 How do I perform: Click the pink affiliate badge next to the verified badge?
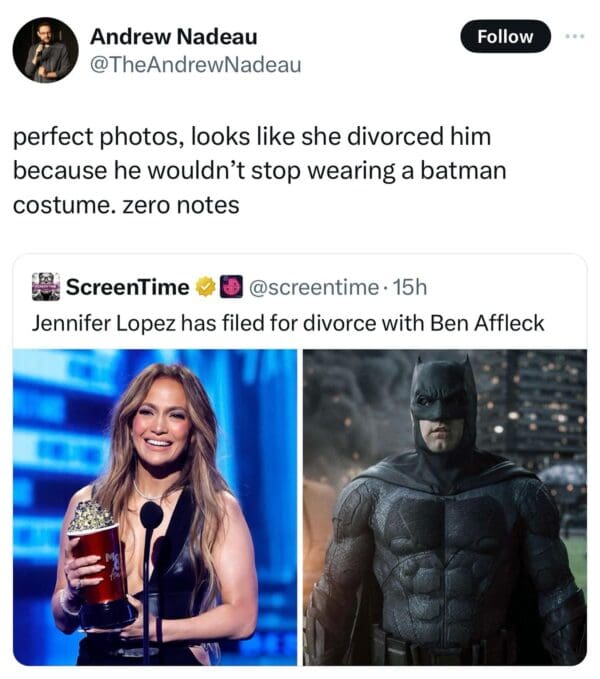click(227, 288)
